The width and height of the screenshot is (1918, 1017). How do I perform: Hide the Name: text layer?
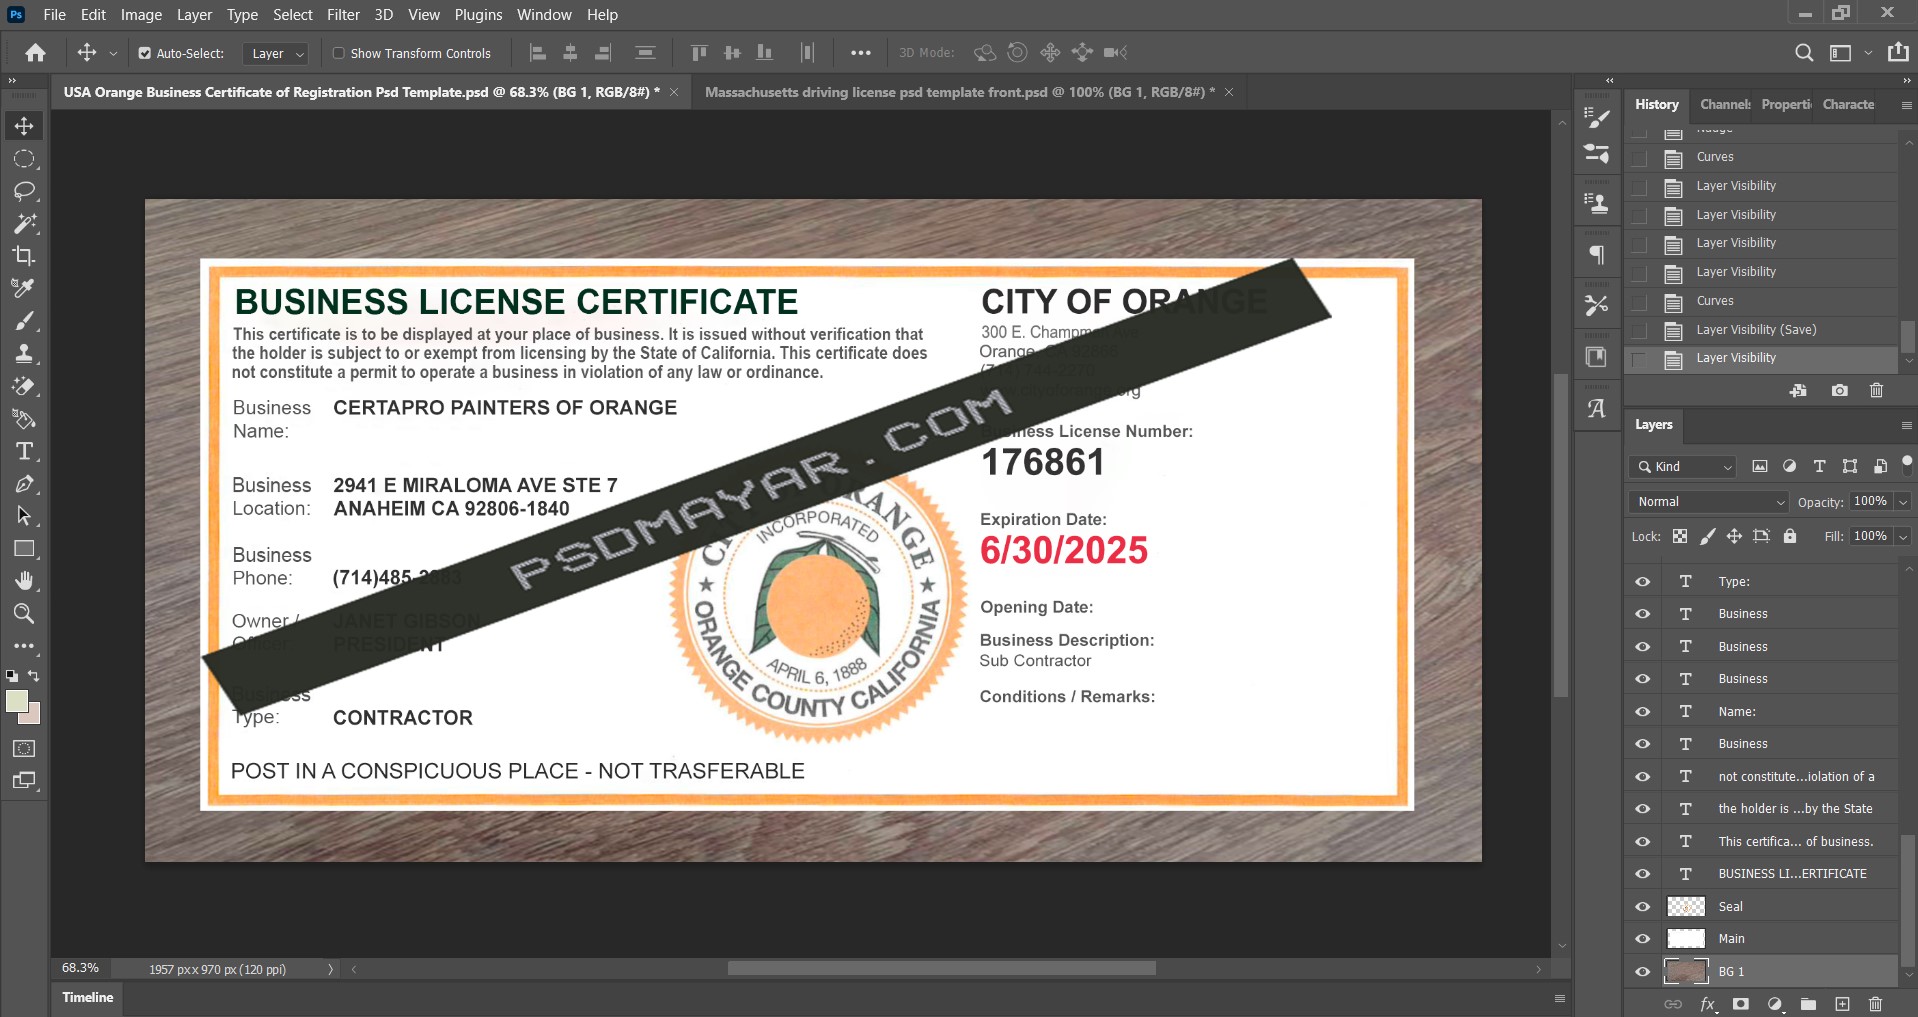pos(1642,711)
